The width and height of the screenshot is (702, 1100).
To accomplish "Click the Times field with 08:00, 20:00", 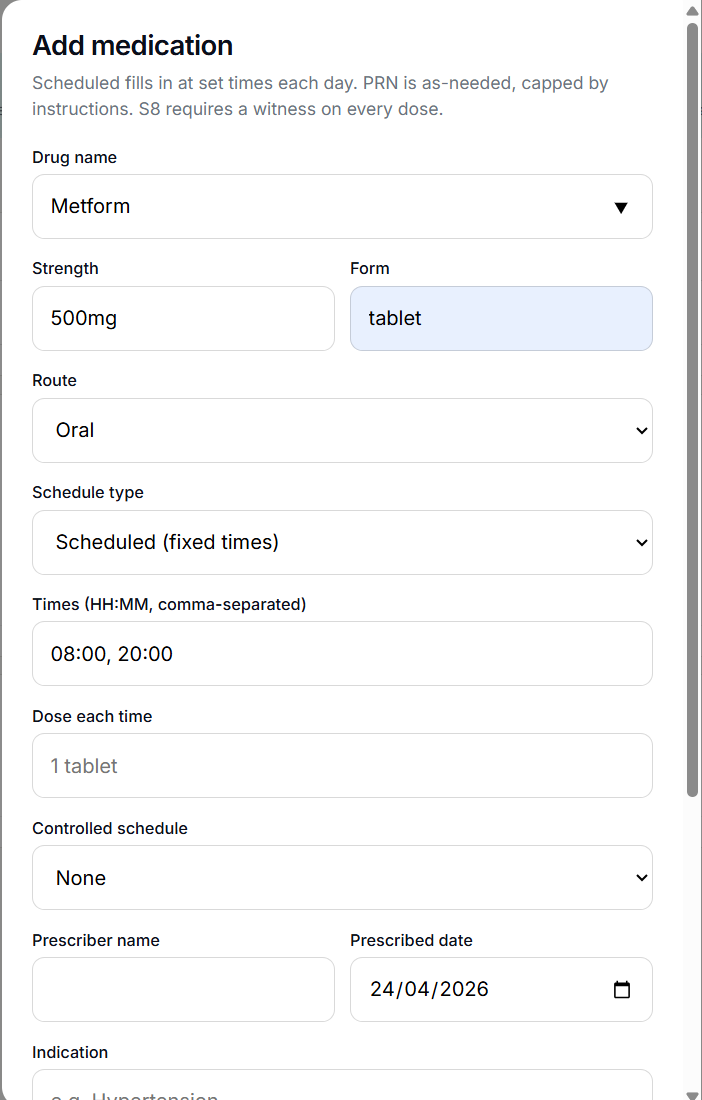I will (342, 653).
